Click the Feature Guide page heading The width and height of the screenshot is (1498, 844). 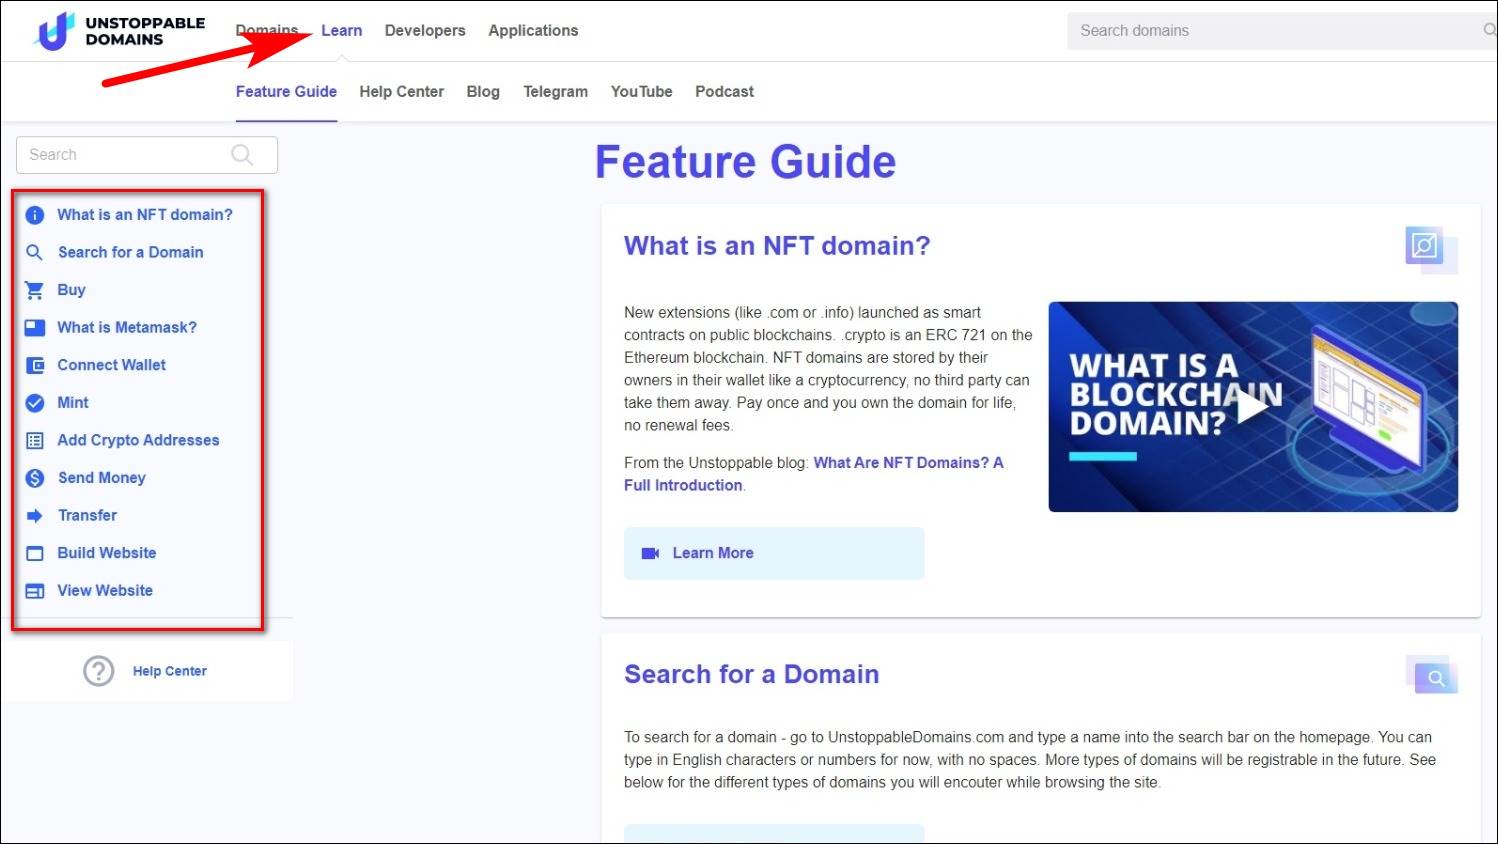745,162
